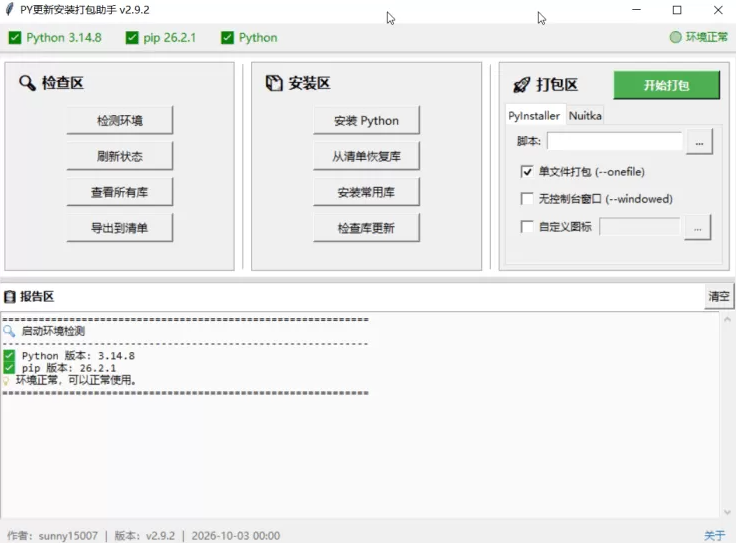Image resolution: width=736 pixels, height=543 pixels.
Task: Click the report area scrollbar down arrow
Action: 727,512
